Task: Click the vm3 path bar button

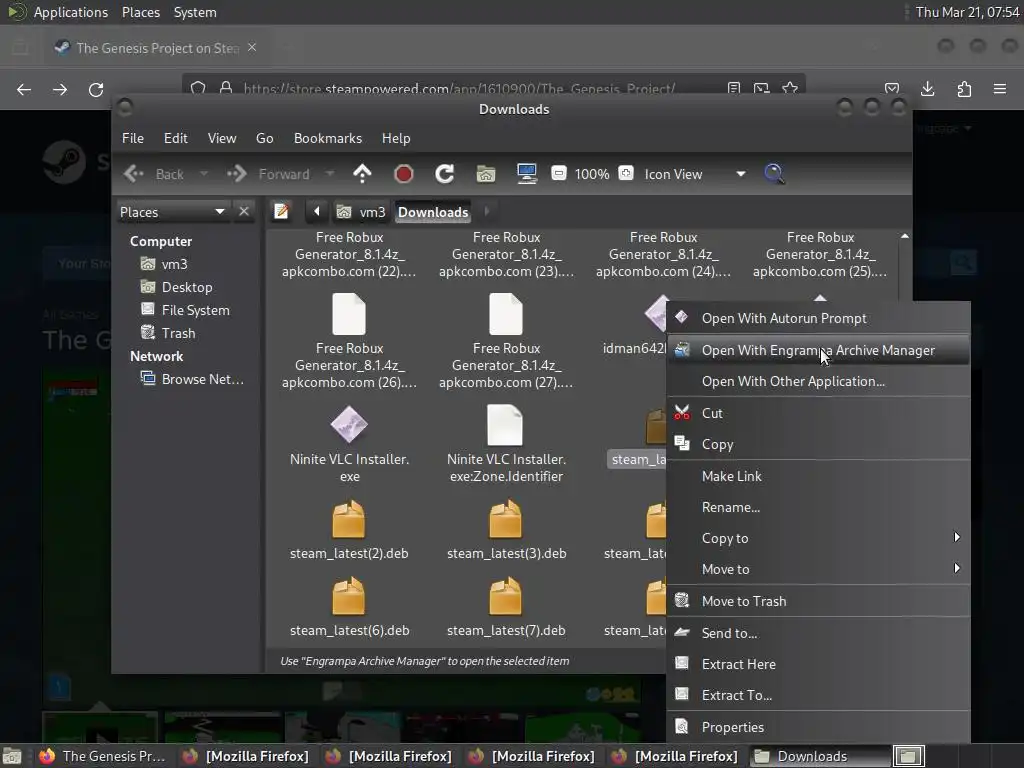Action: [x=361, y=212]
